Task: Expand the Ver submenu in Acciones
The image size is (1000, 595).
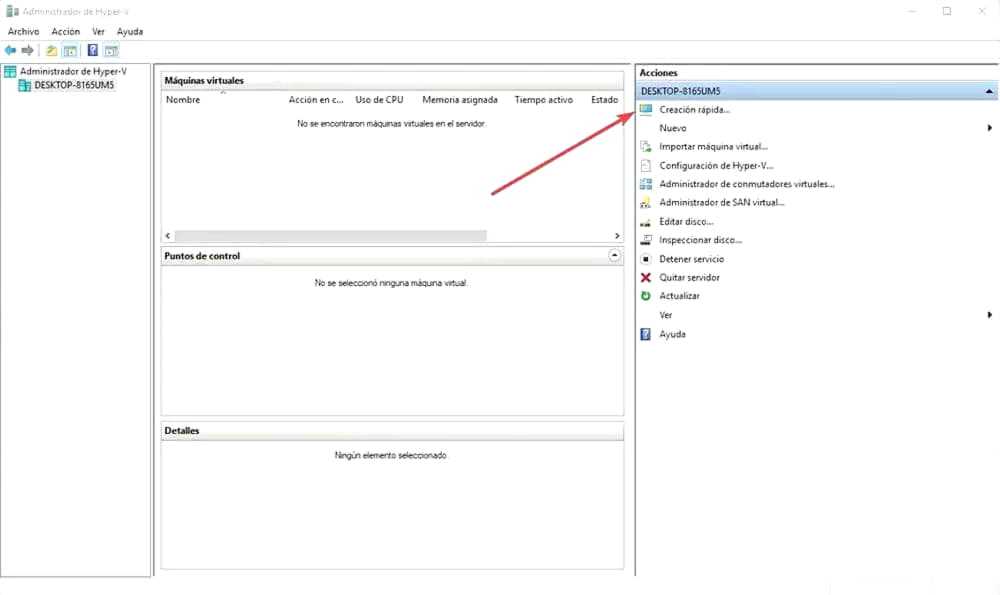Action: pyautogui.click(x=989, y=315)
